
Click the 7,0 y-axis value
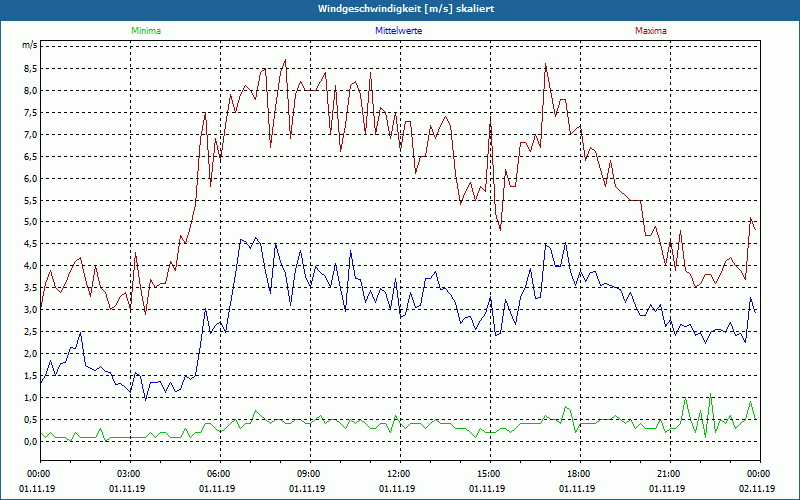coord(29,134)
